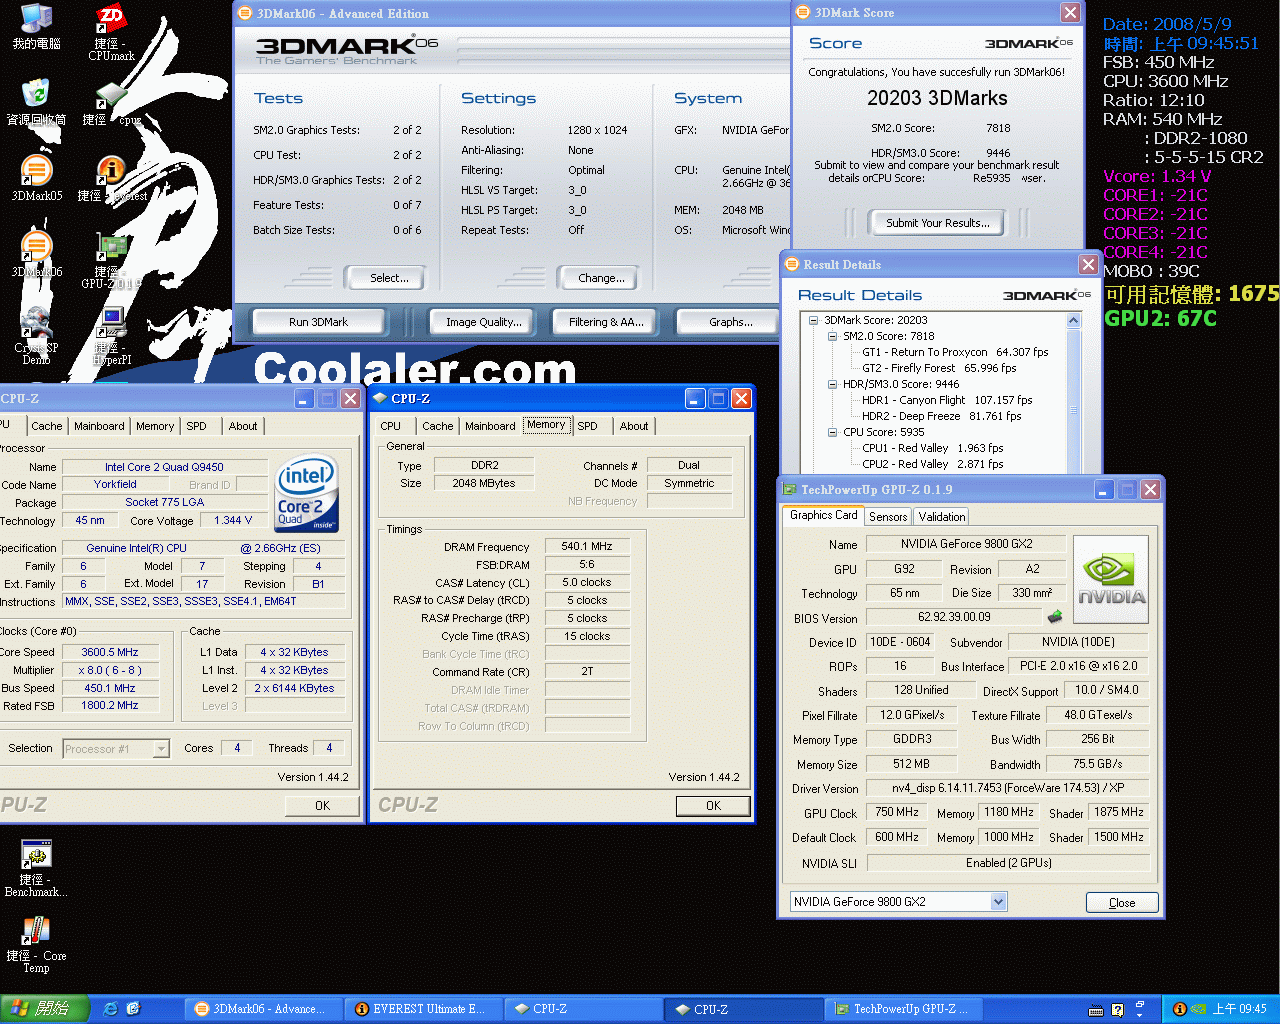Collapse the HDR/SM3.0 Score: 9446 node
Viewport: 1280px width, 1024px height.
pos(832,384)
